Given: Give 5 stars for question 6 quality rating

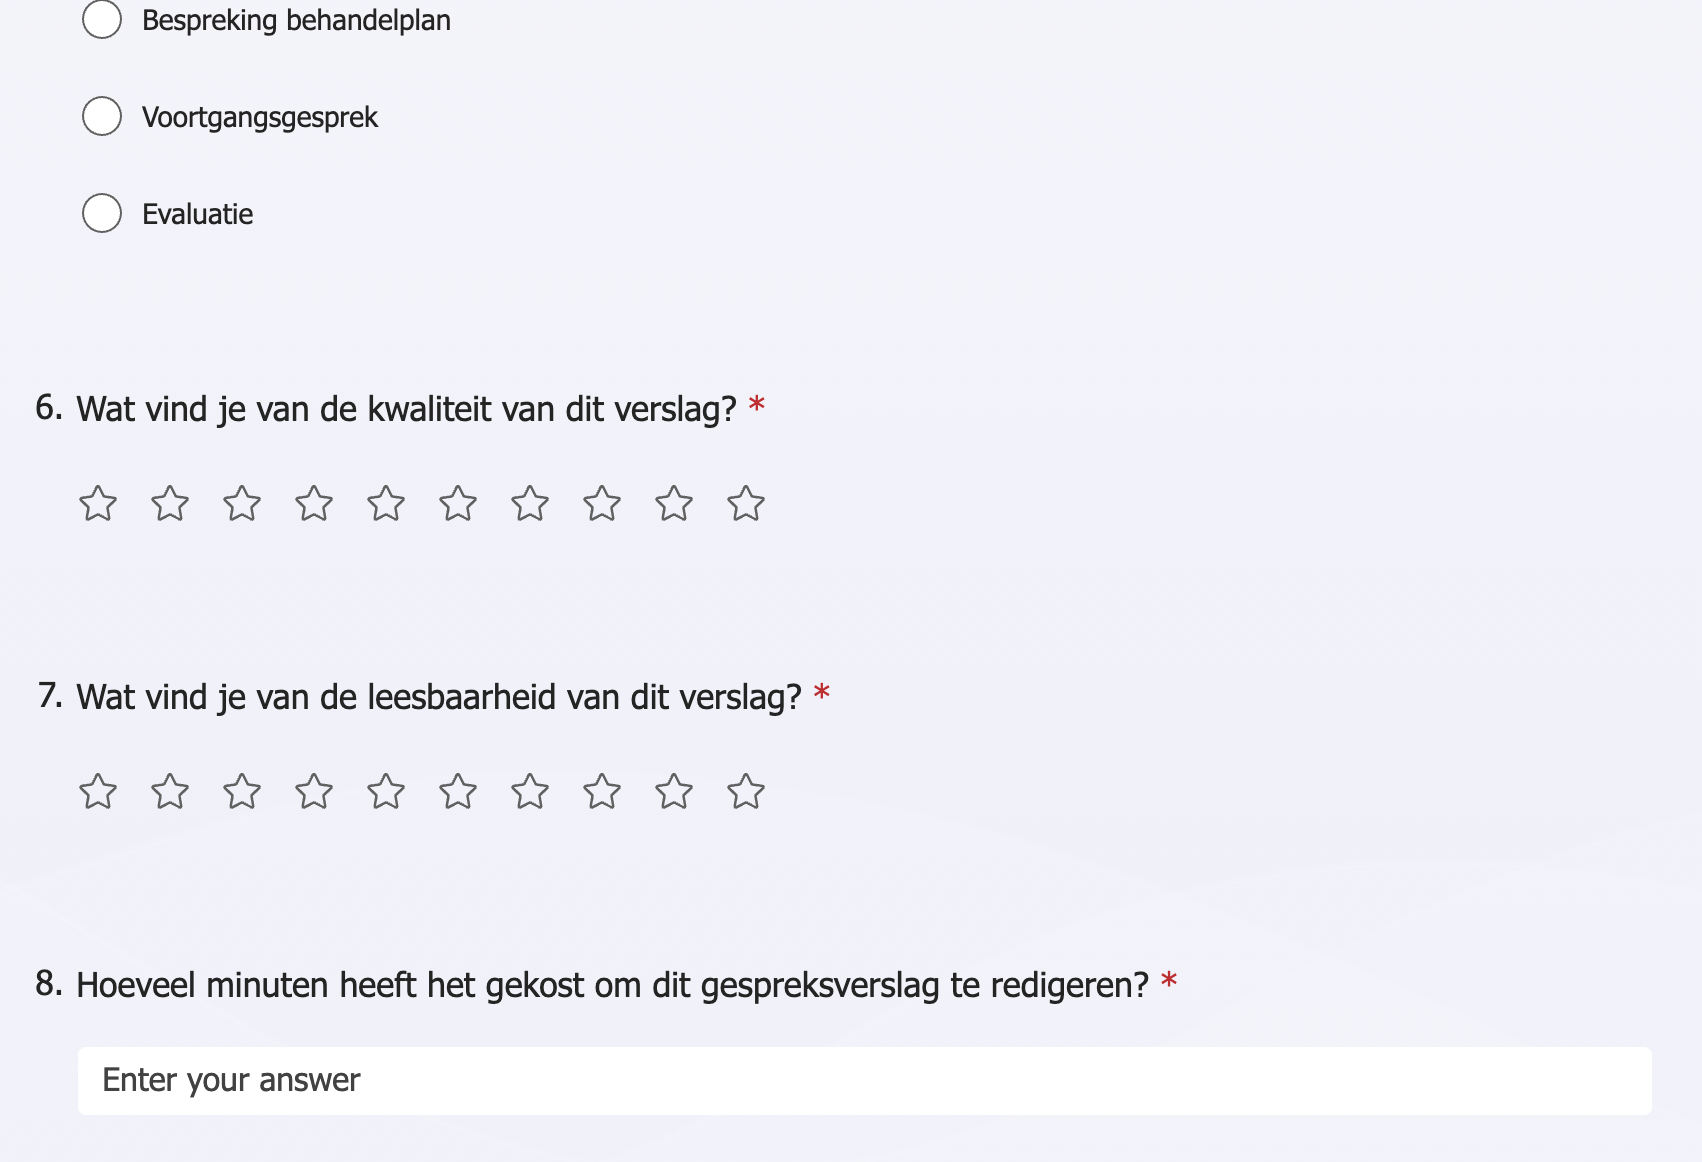Looking at the screenshot, I should point(385,504).
